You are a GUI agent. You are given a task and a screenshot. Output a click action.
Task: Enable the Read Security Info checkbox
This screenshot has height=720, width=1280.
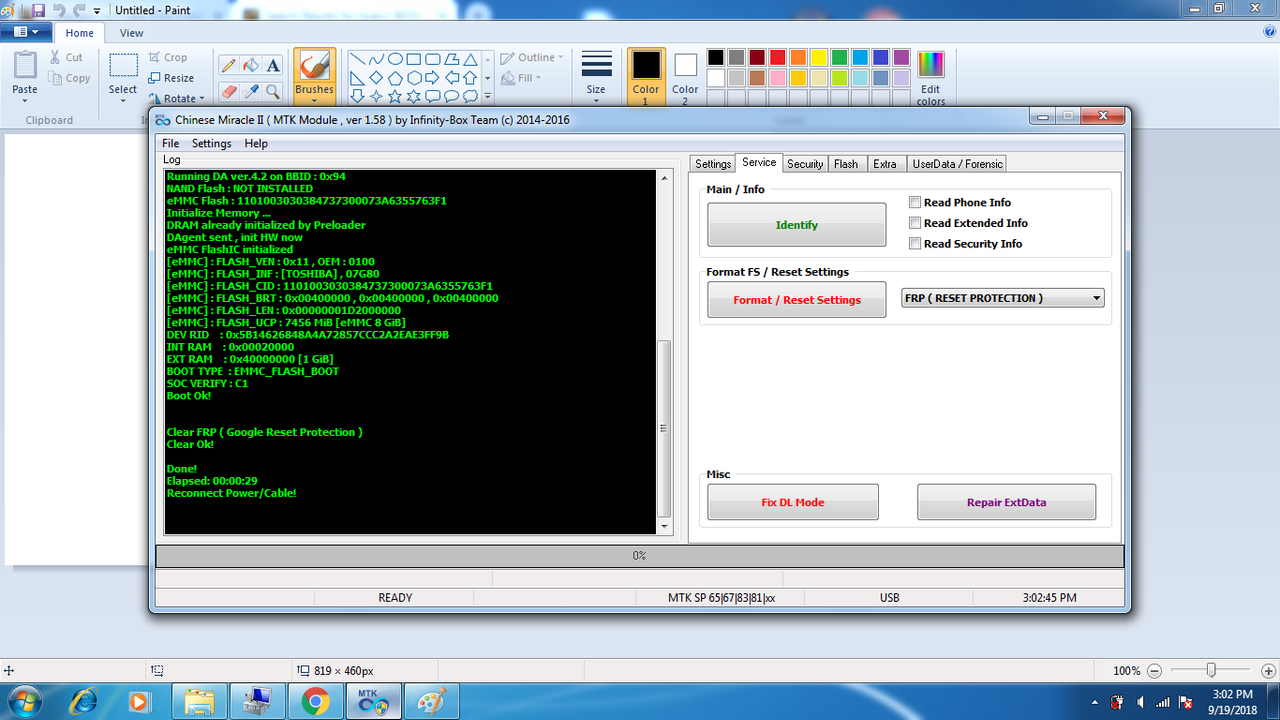pyautogui.click(x=914, y=243)
